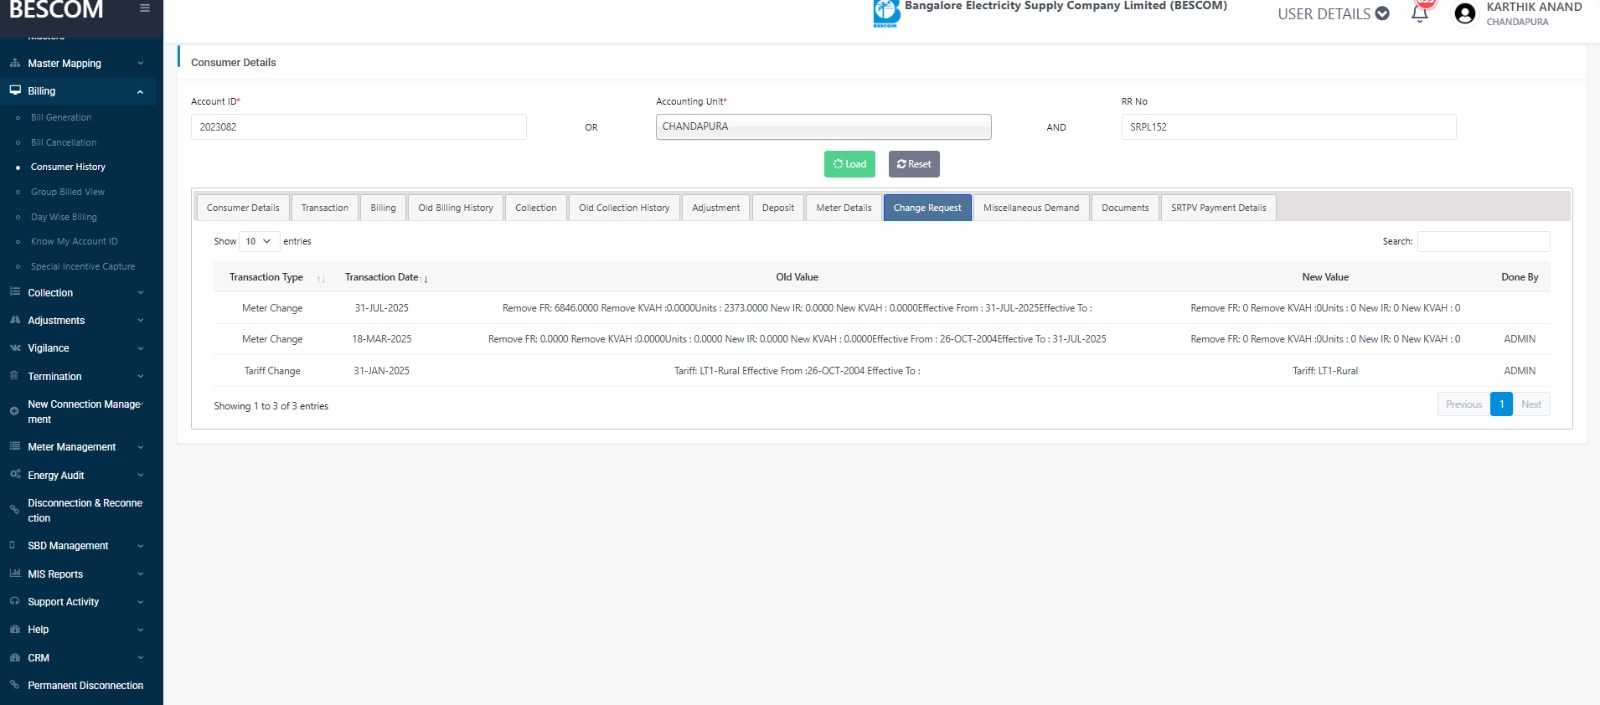Open the notifications bell
The height and width of the screenshot is (705, 1600).
[1420, 13]
